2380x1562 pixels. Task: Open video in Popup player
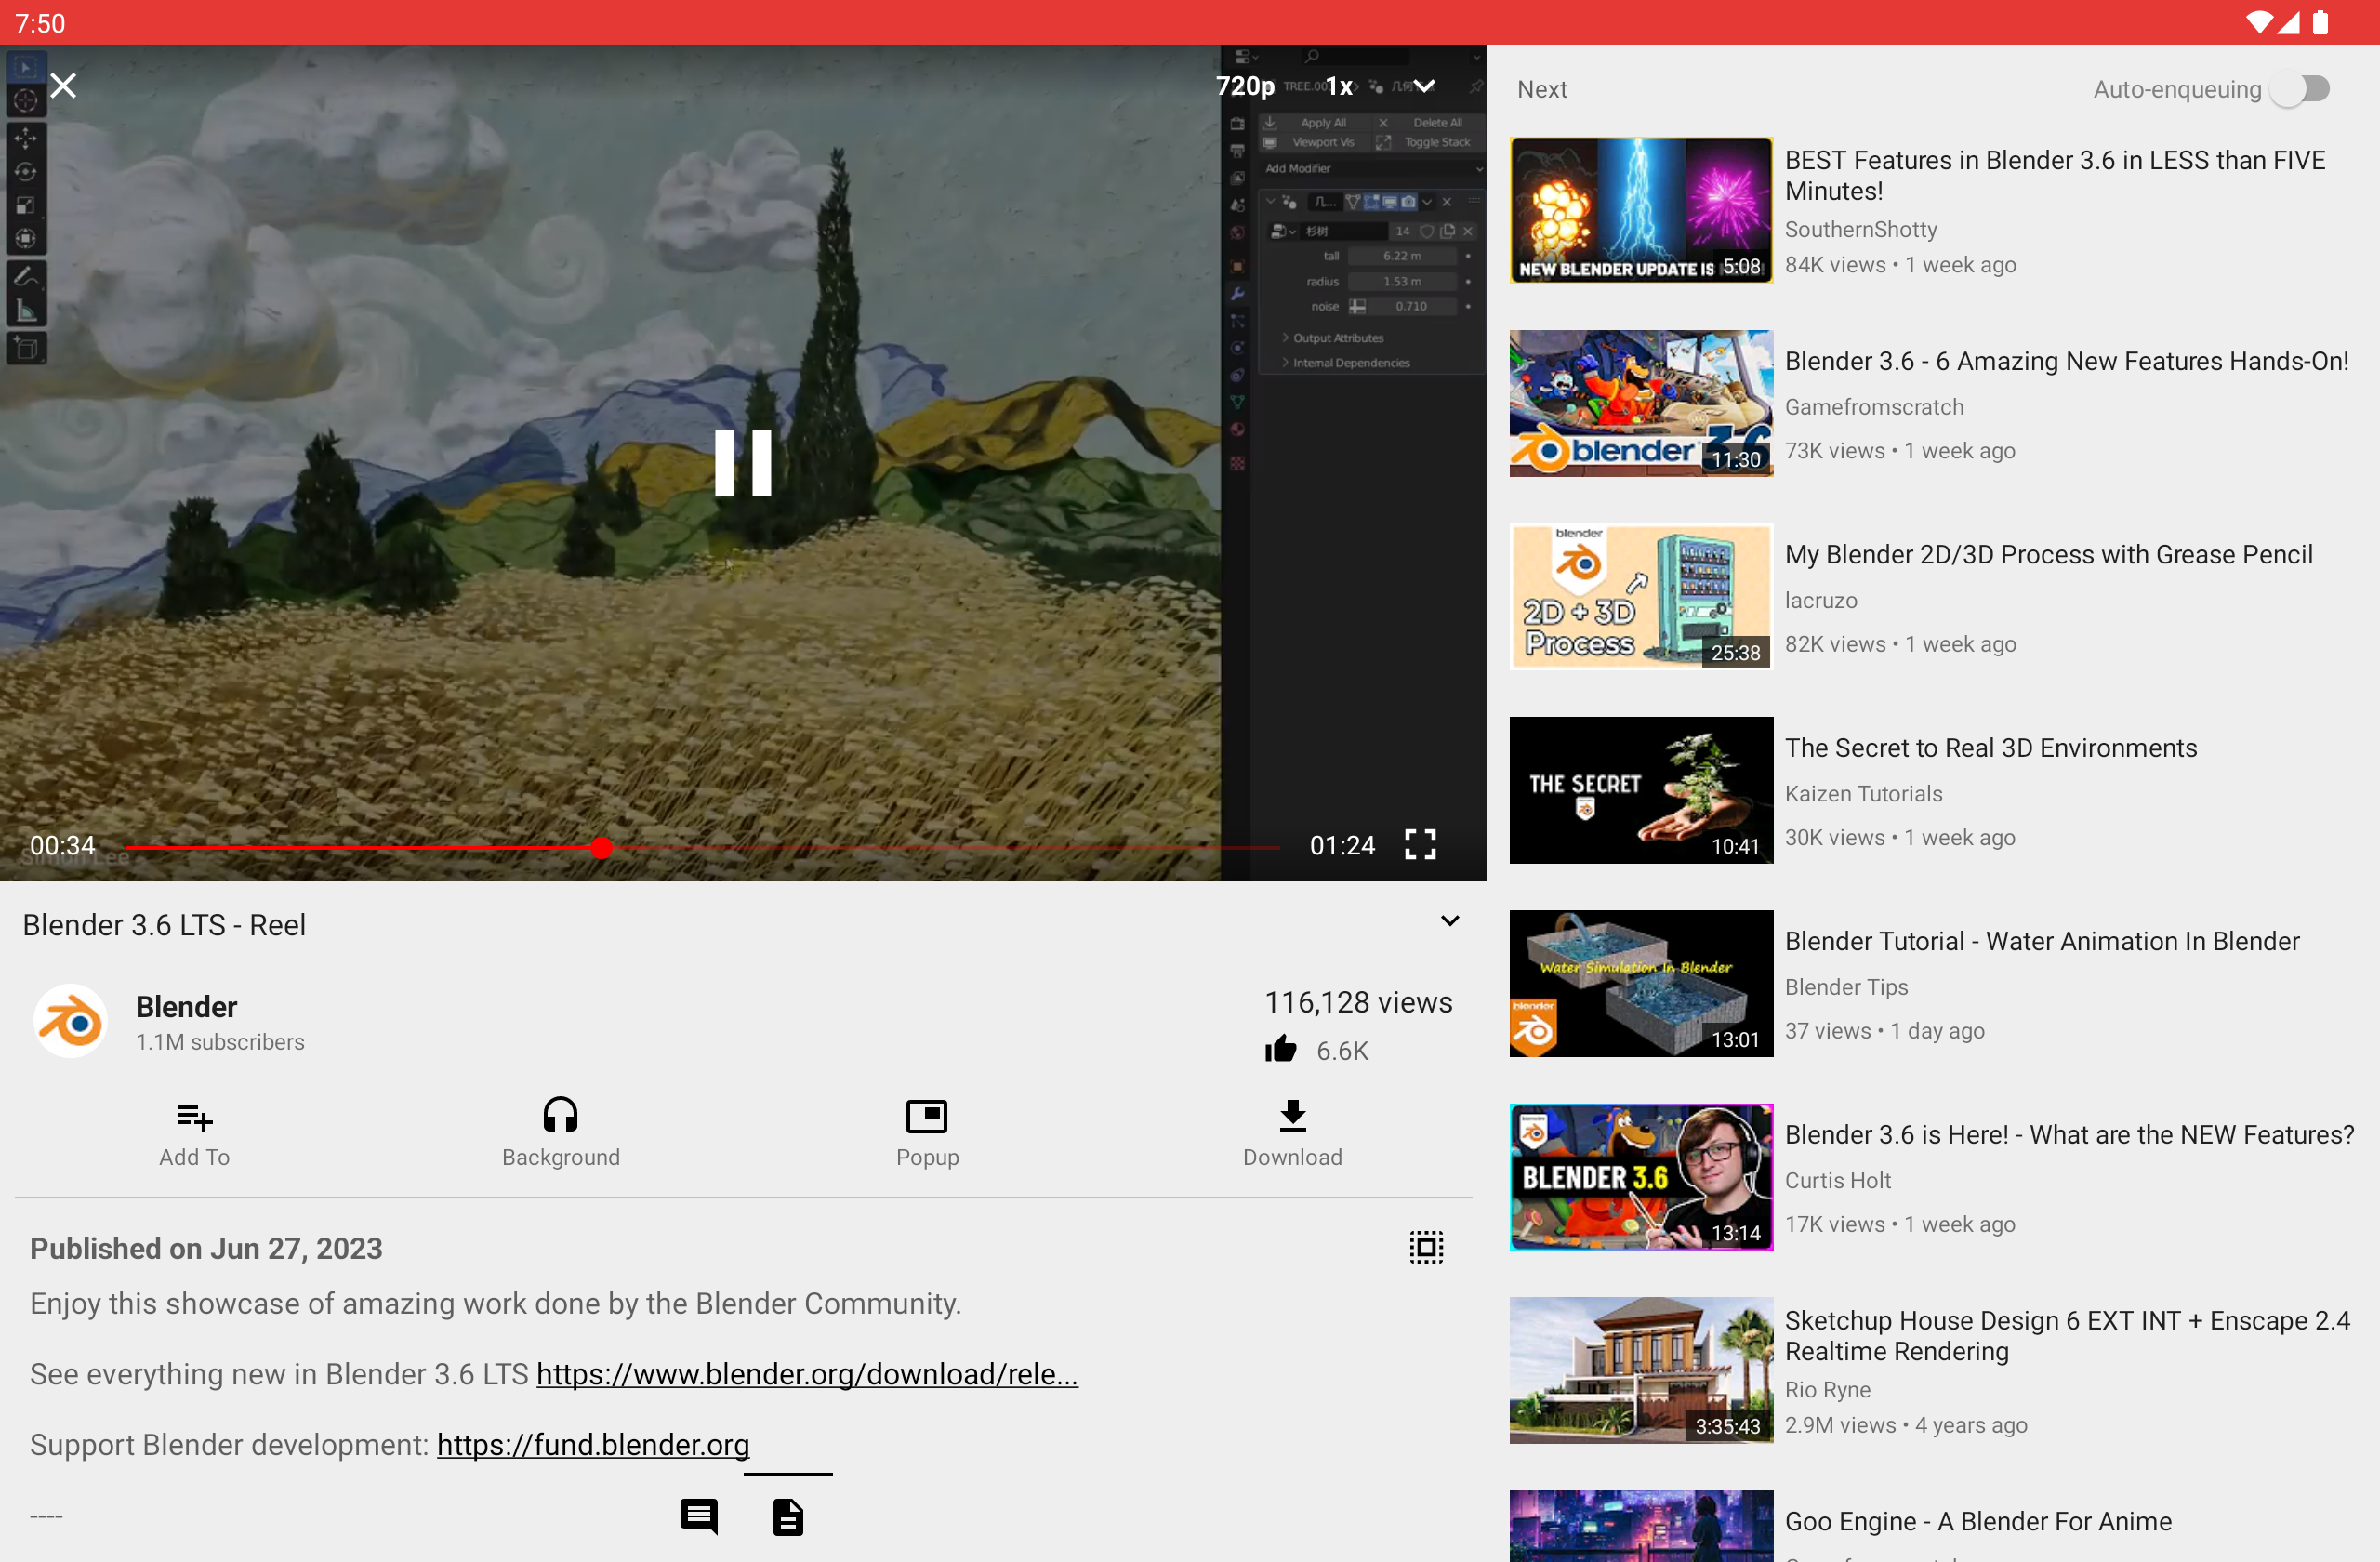coord(926,1116)
